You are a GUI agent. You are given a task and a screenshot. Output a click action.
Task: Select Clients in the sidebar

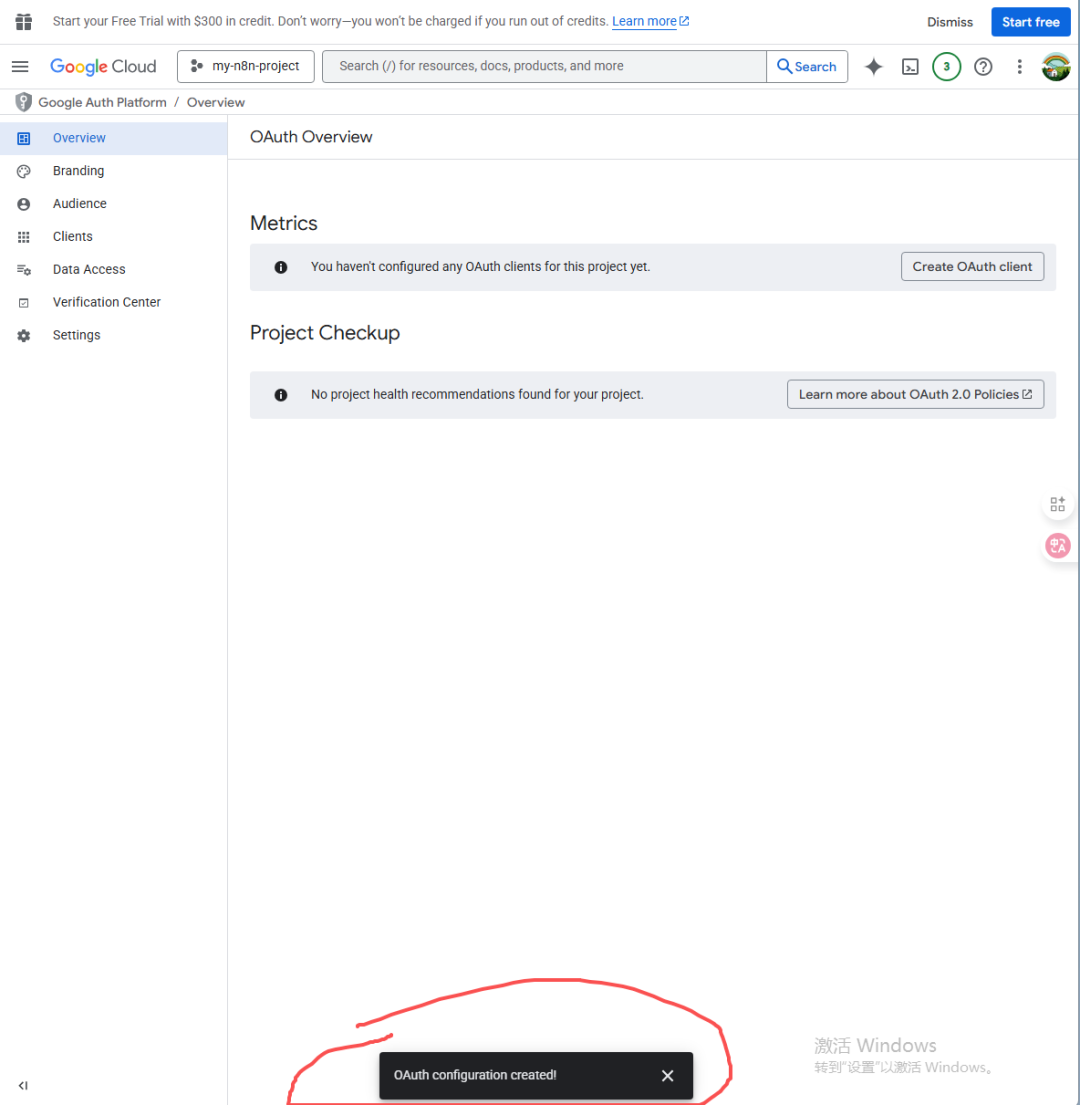(72, 237)
